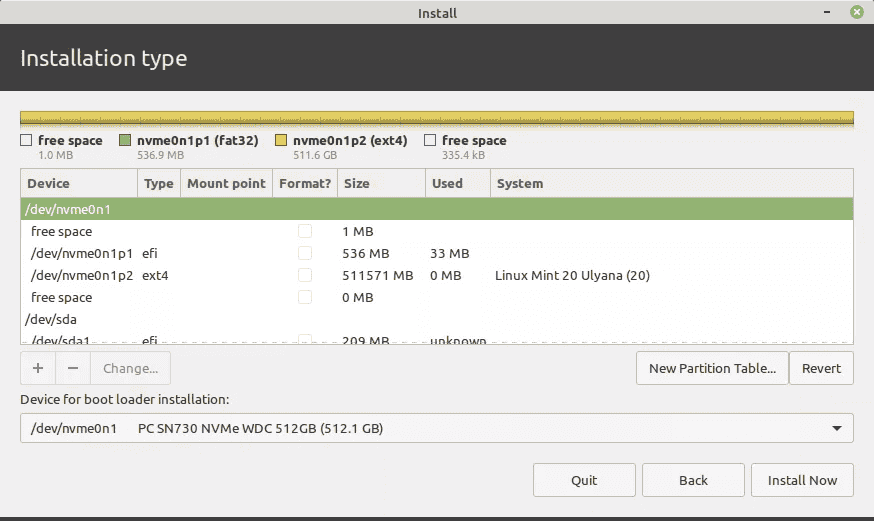Click the yellow nvme0n1p2 ext4 legend swatch
This screenshot has width=874, height=521.
pos(281,141)
